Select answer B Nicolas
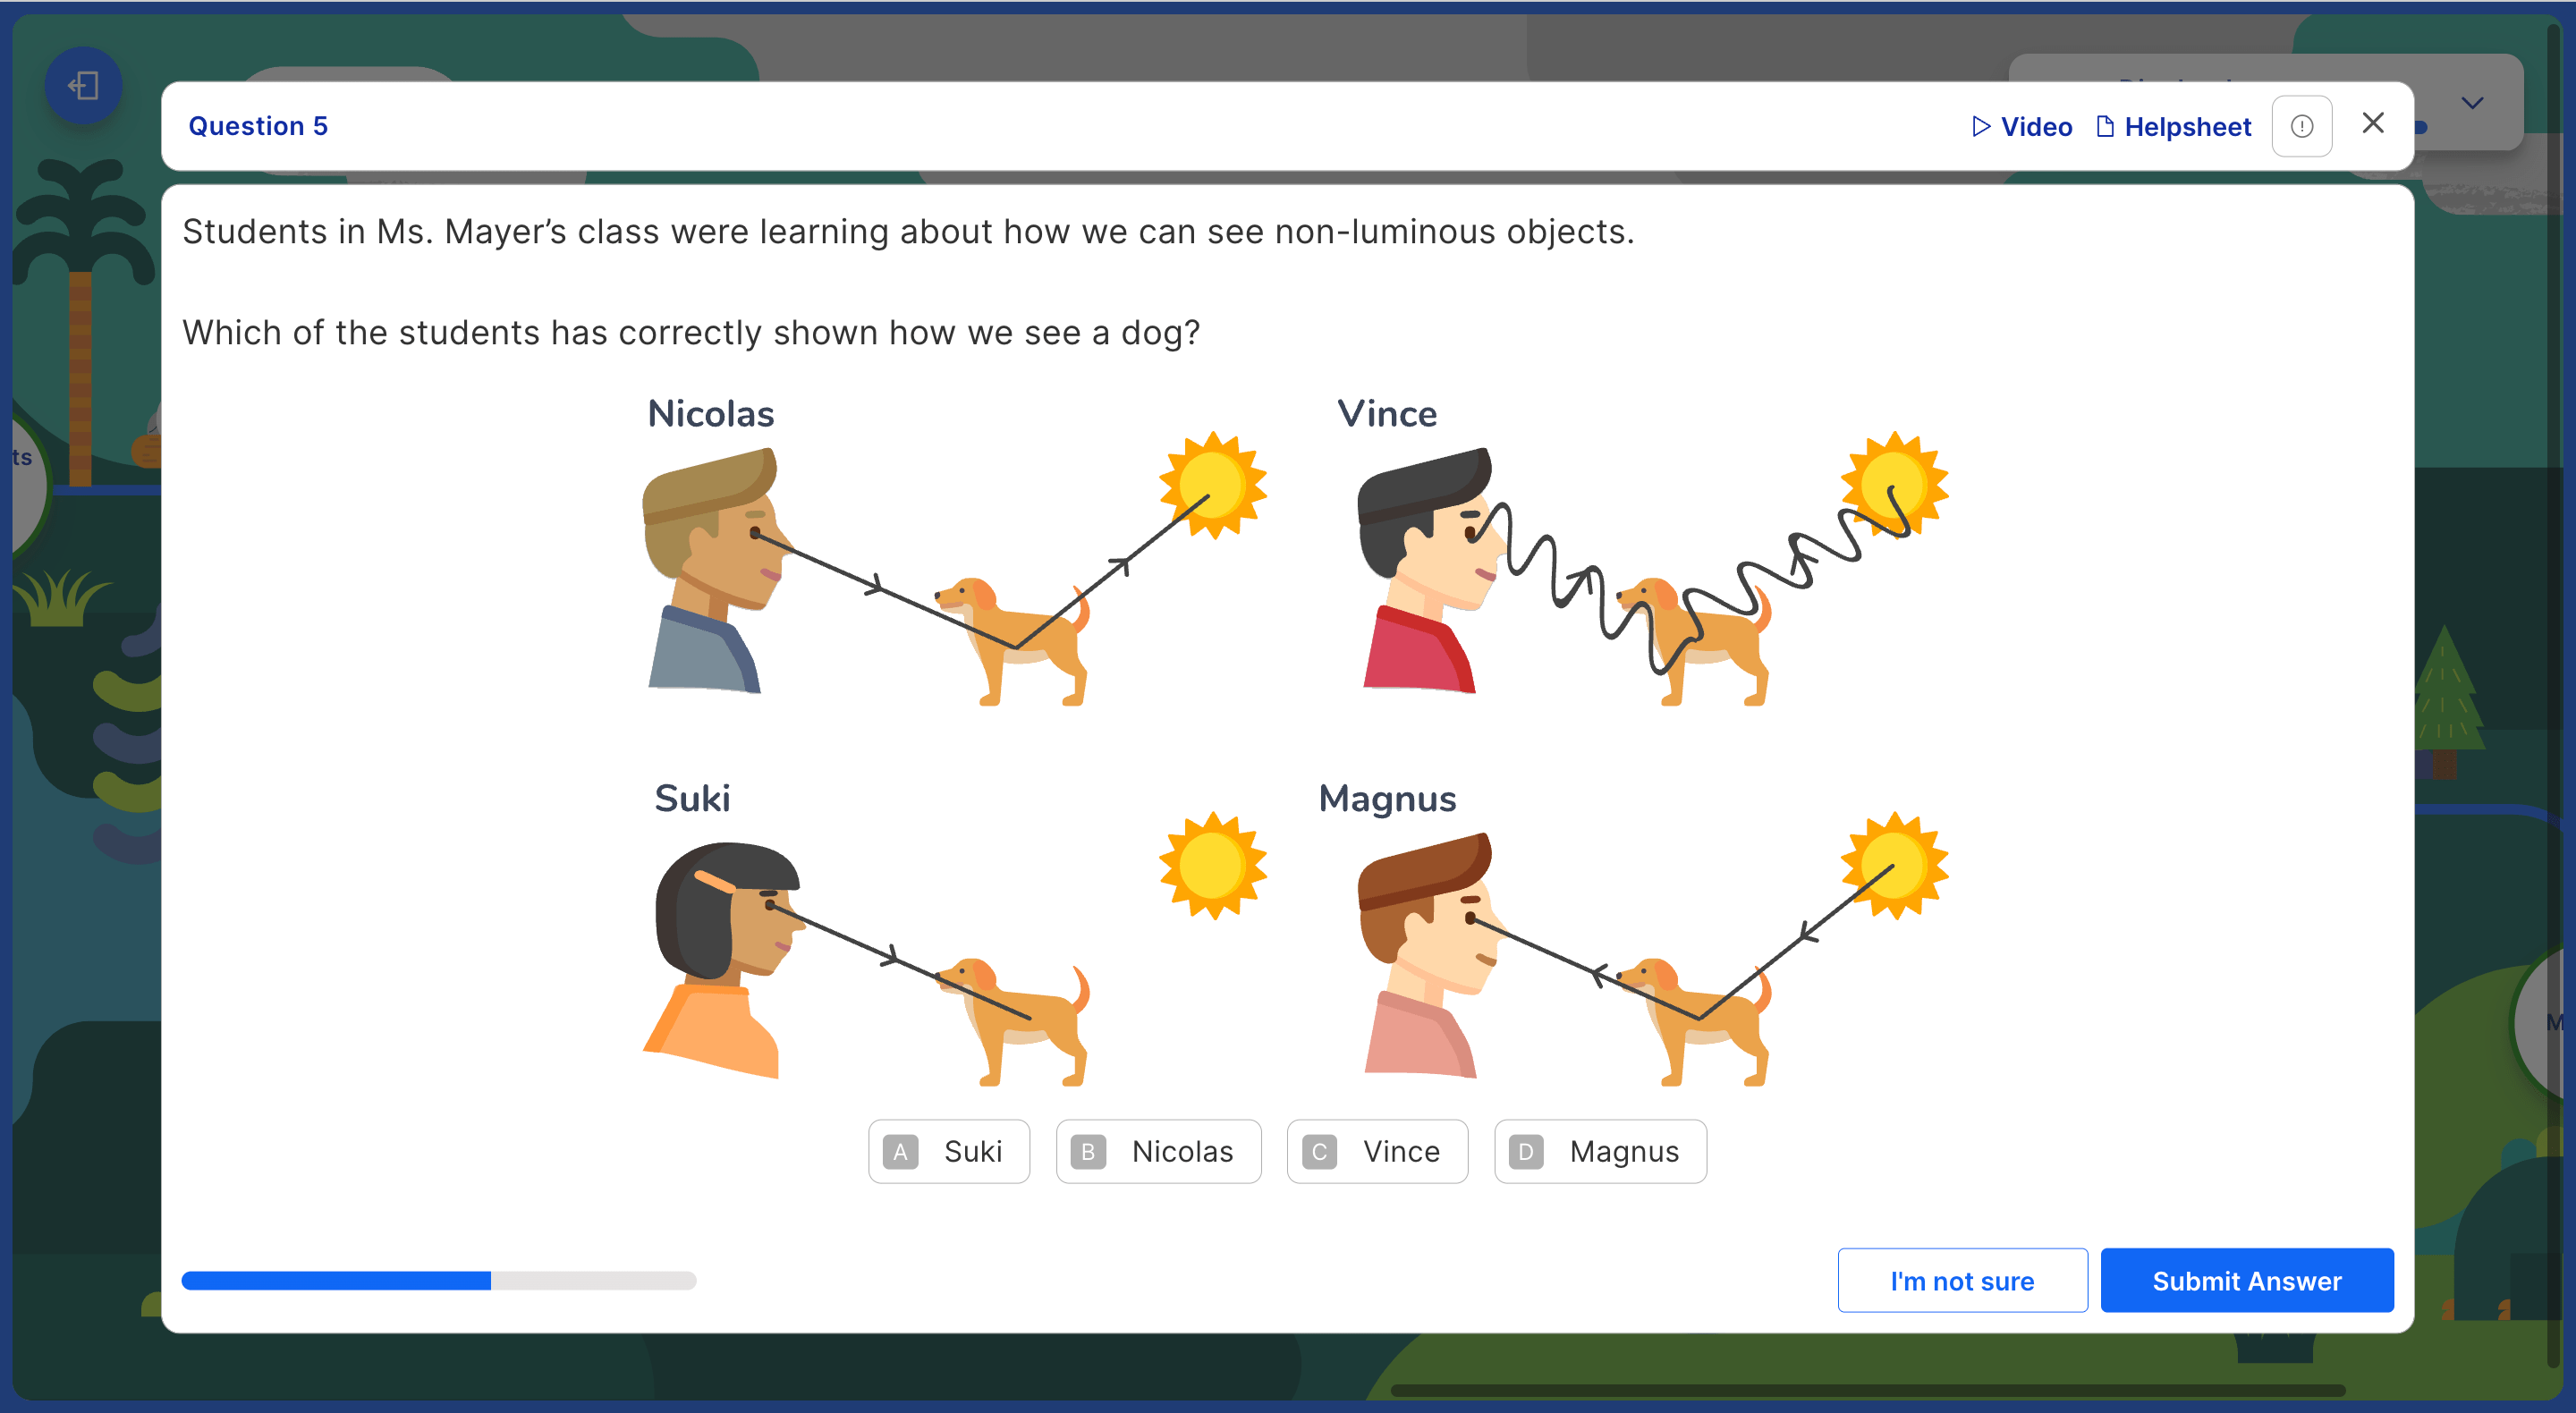This screenshot has width=2576, height=1413. [1158, 1151]
